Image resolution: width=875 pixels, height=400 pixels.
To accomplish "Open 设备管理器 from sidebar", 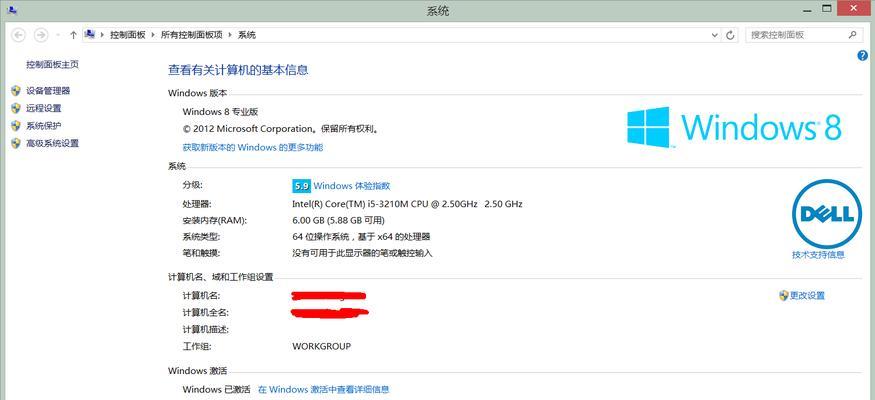I will [x=48, y=91].
